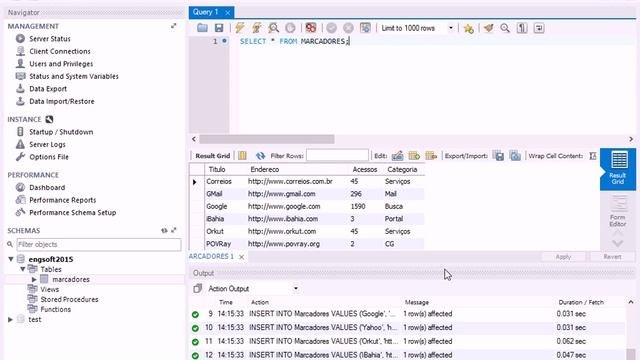Open Startup / Shutdown
Image resolution: width=640 pixels, height=360 pixels.
[x=61, y=132]
